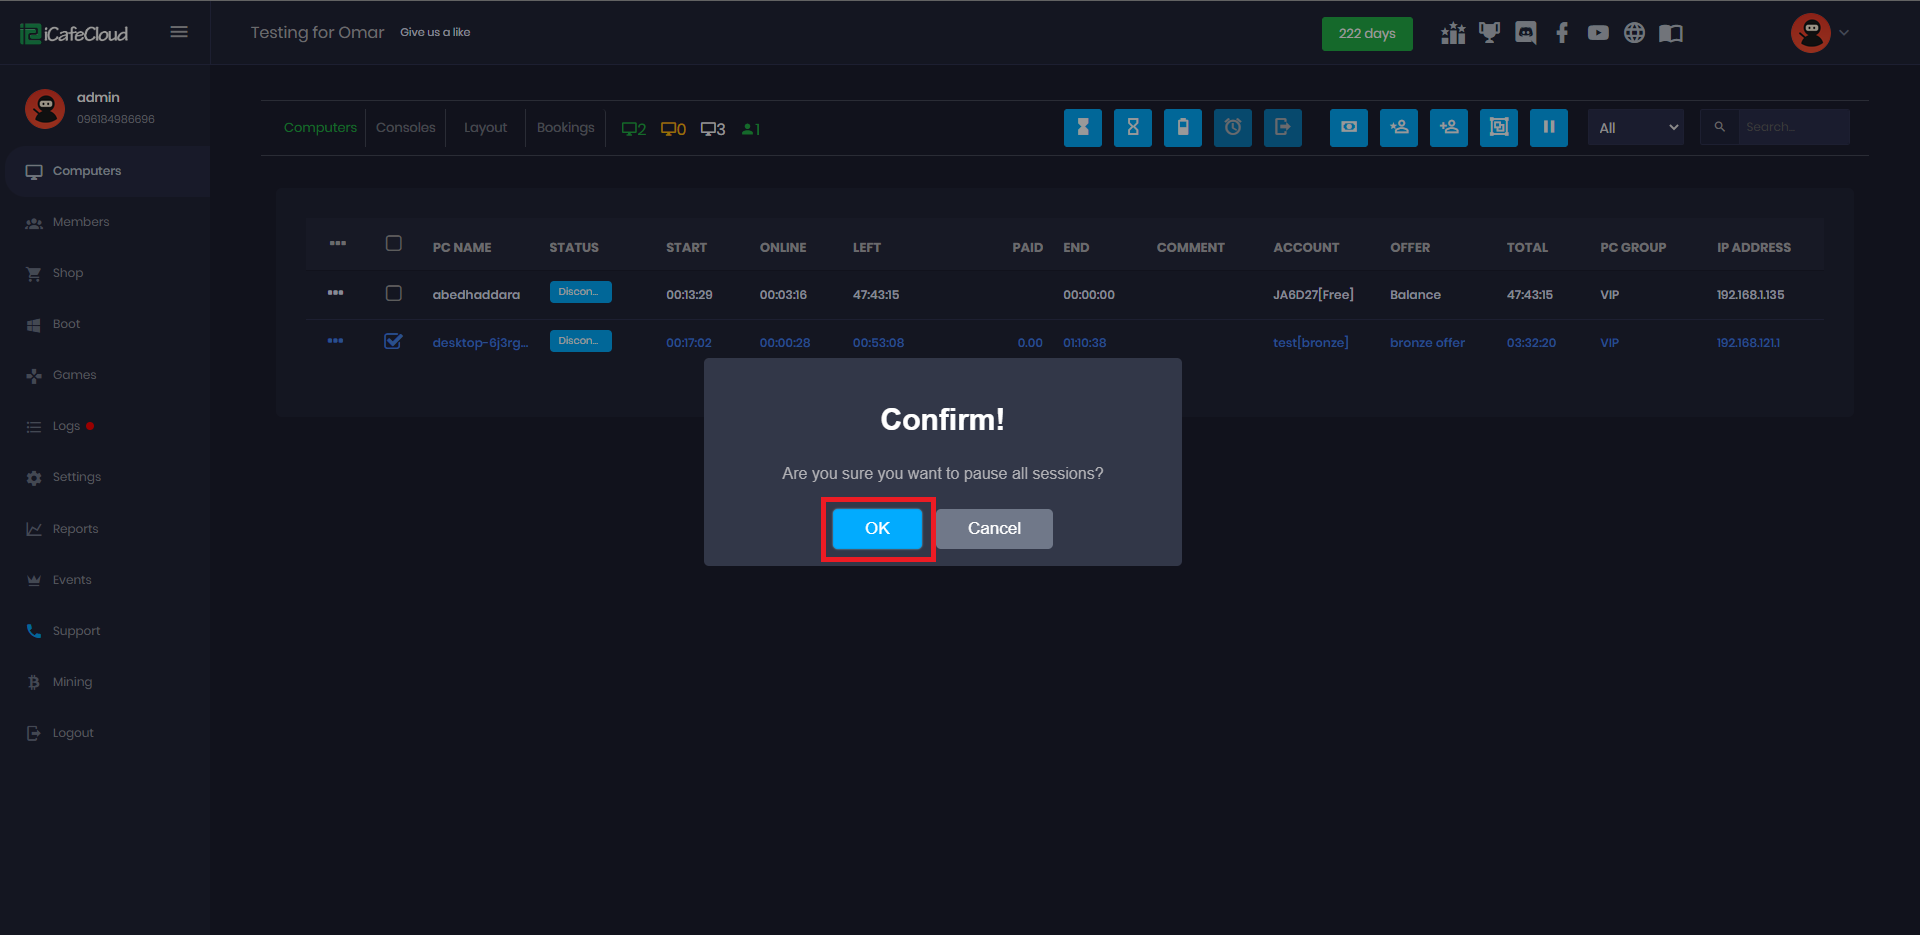Uncheck the desktop-6j3rg row checkbox
This screenshot has height=935, width=1920.
click(394, 342)
